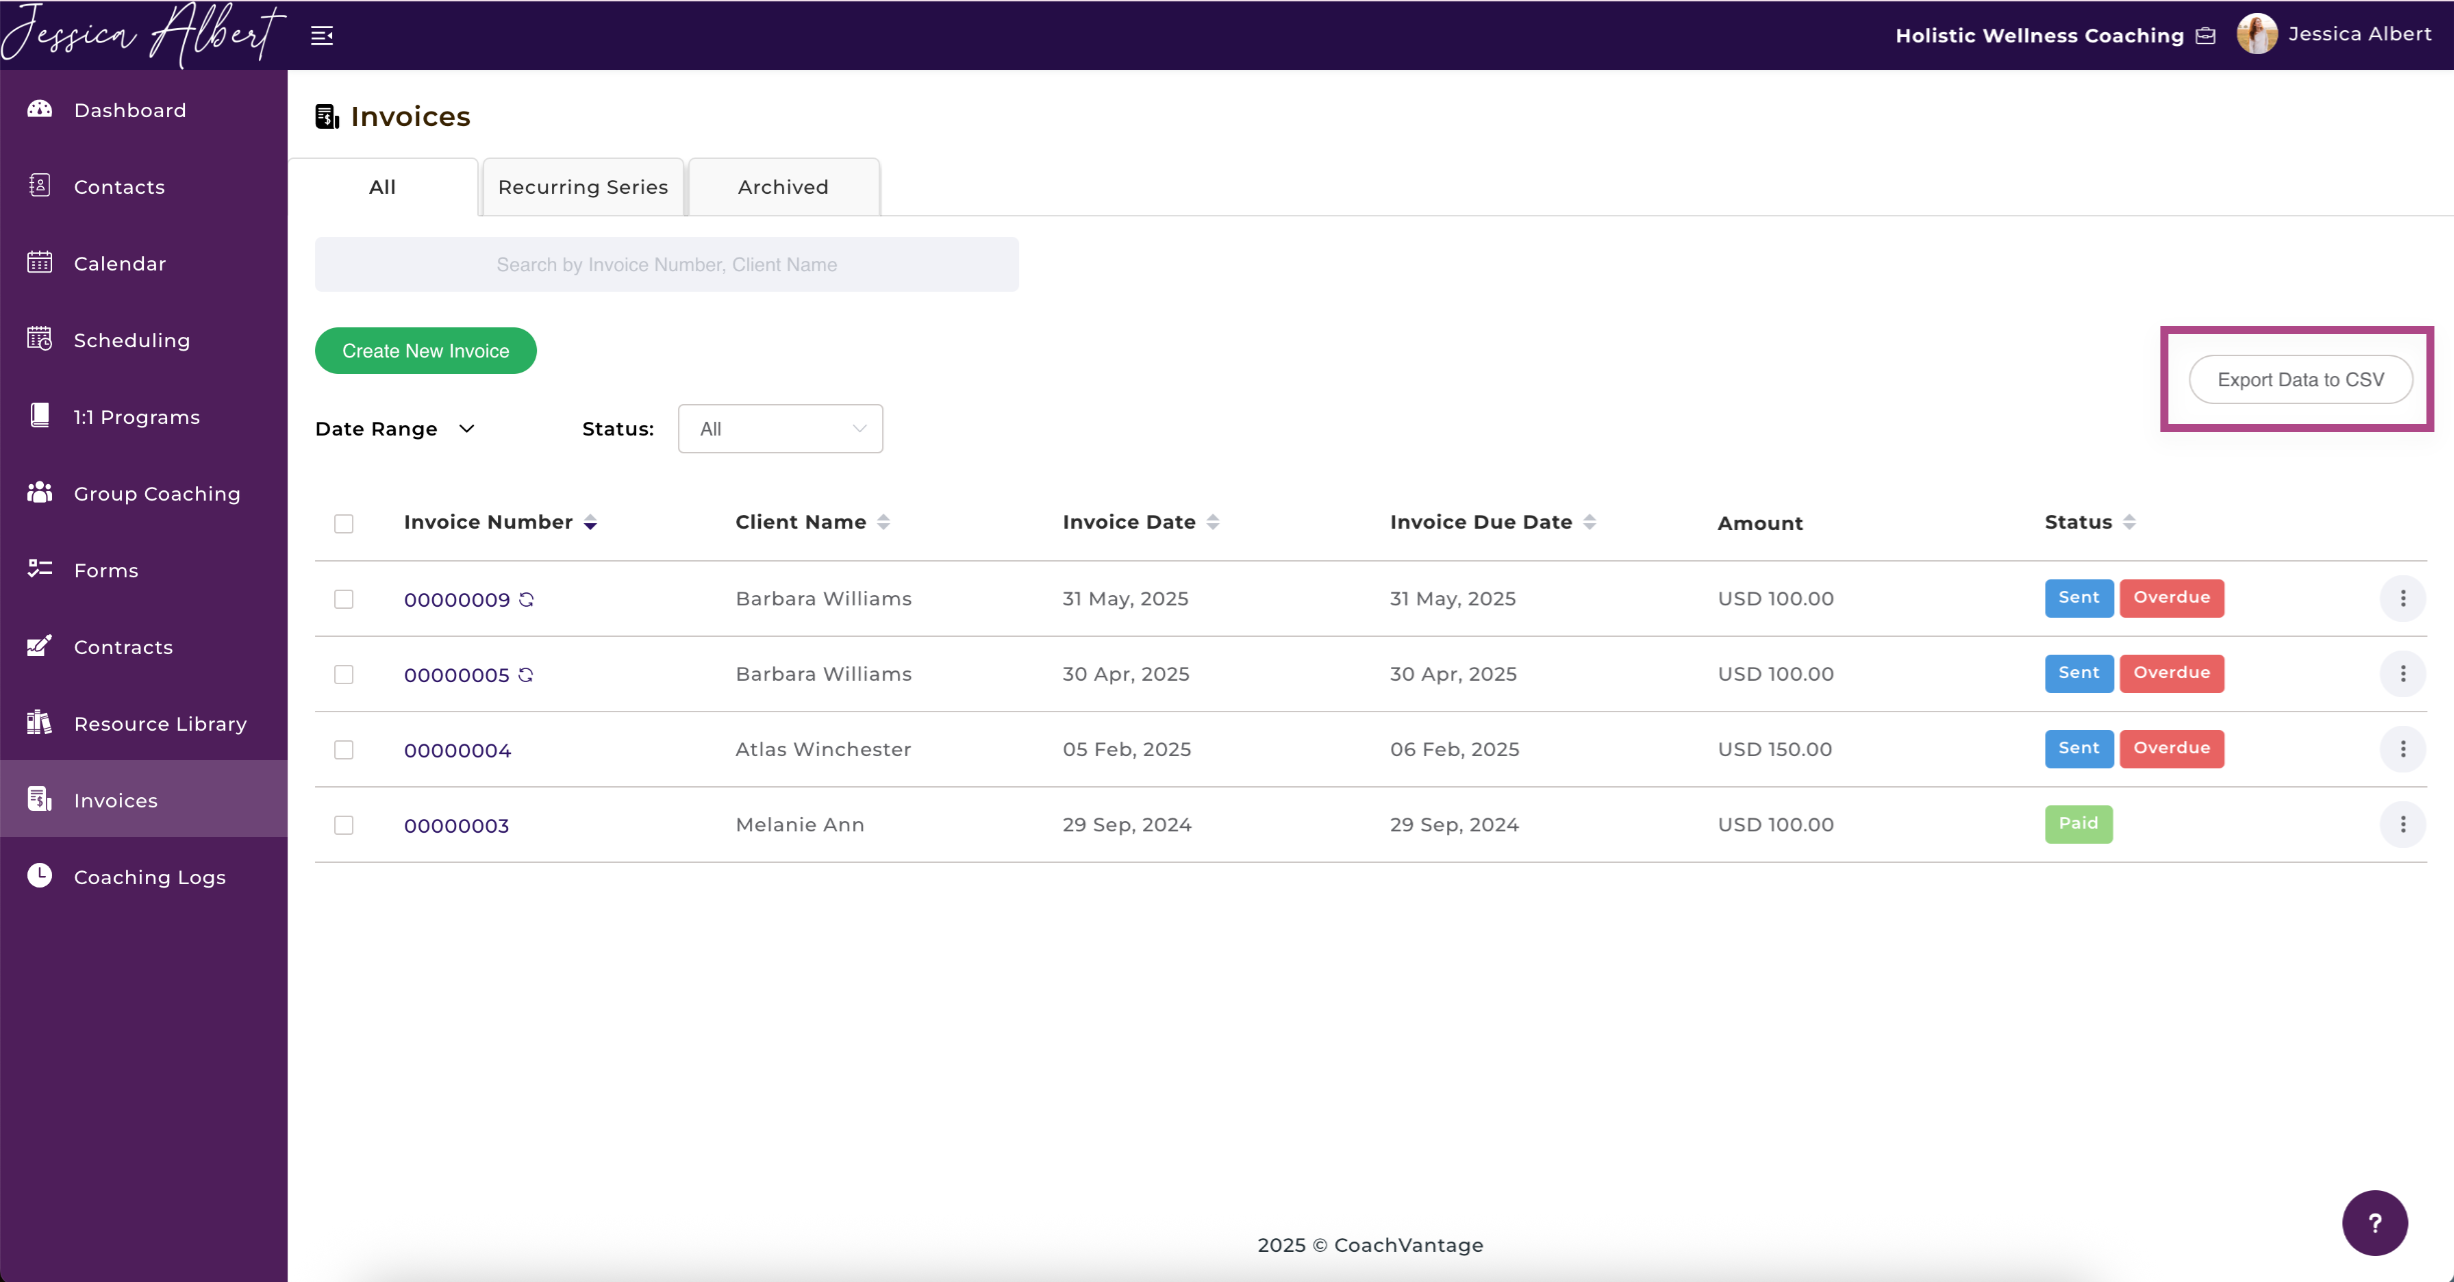This screenshot has width=2454, height=1282.
Task: Open 1:1 Programs in the sidebar
Action: coord(143,417)
